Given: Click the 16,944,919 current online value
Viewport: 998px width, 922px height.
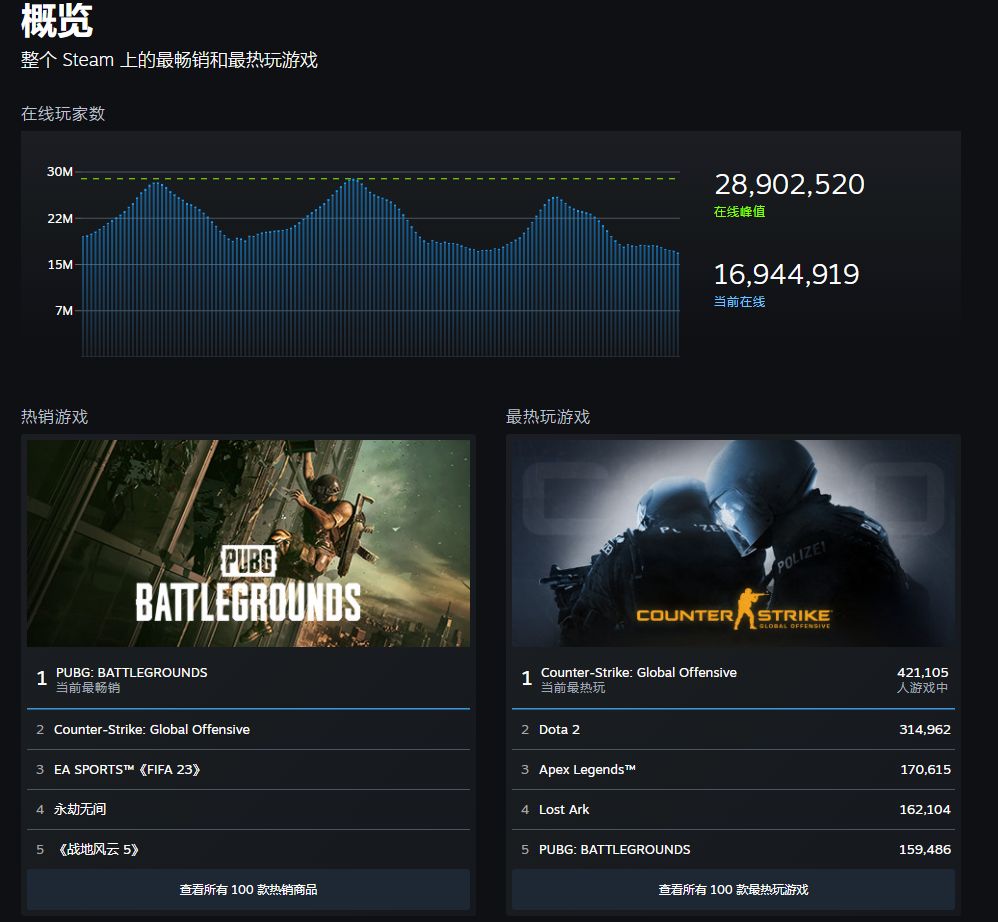Looking at the screenshot, I should point(787,275).
